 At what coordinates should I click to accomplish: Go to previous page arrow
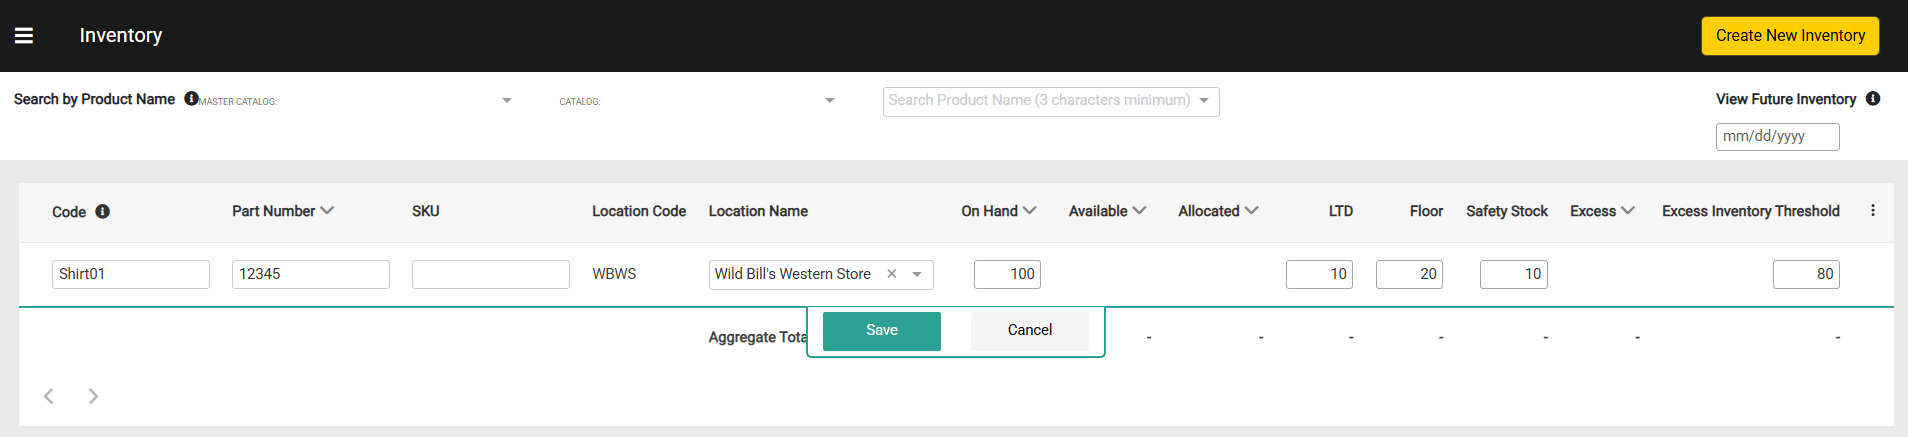coord(49,396)
